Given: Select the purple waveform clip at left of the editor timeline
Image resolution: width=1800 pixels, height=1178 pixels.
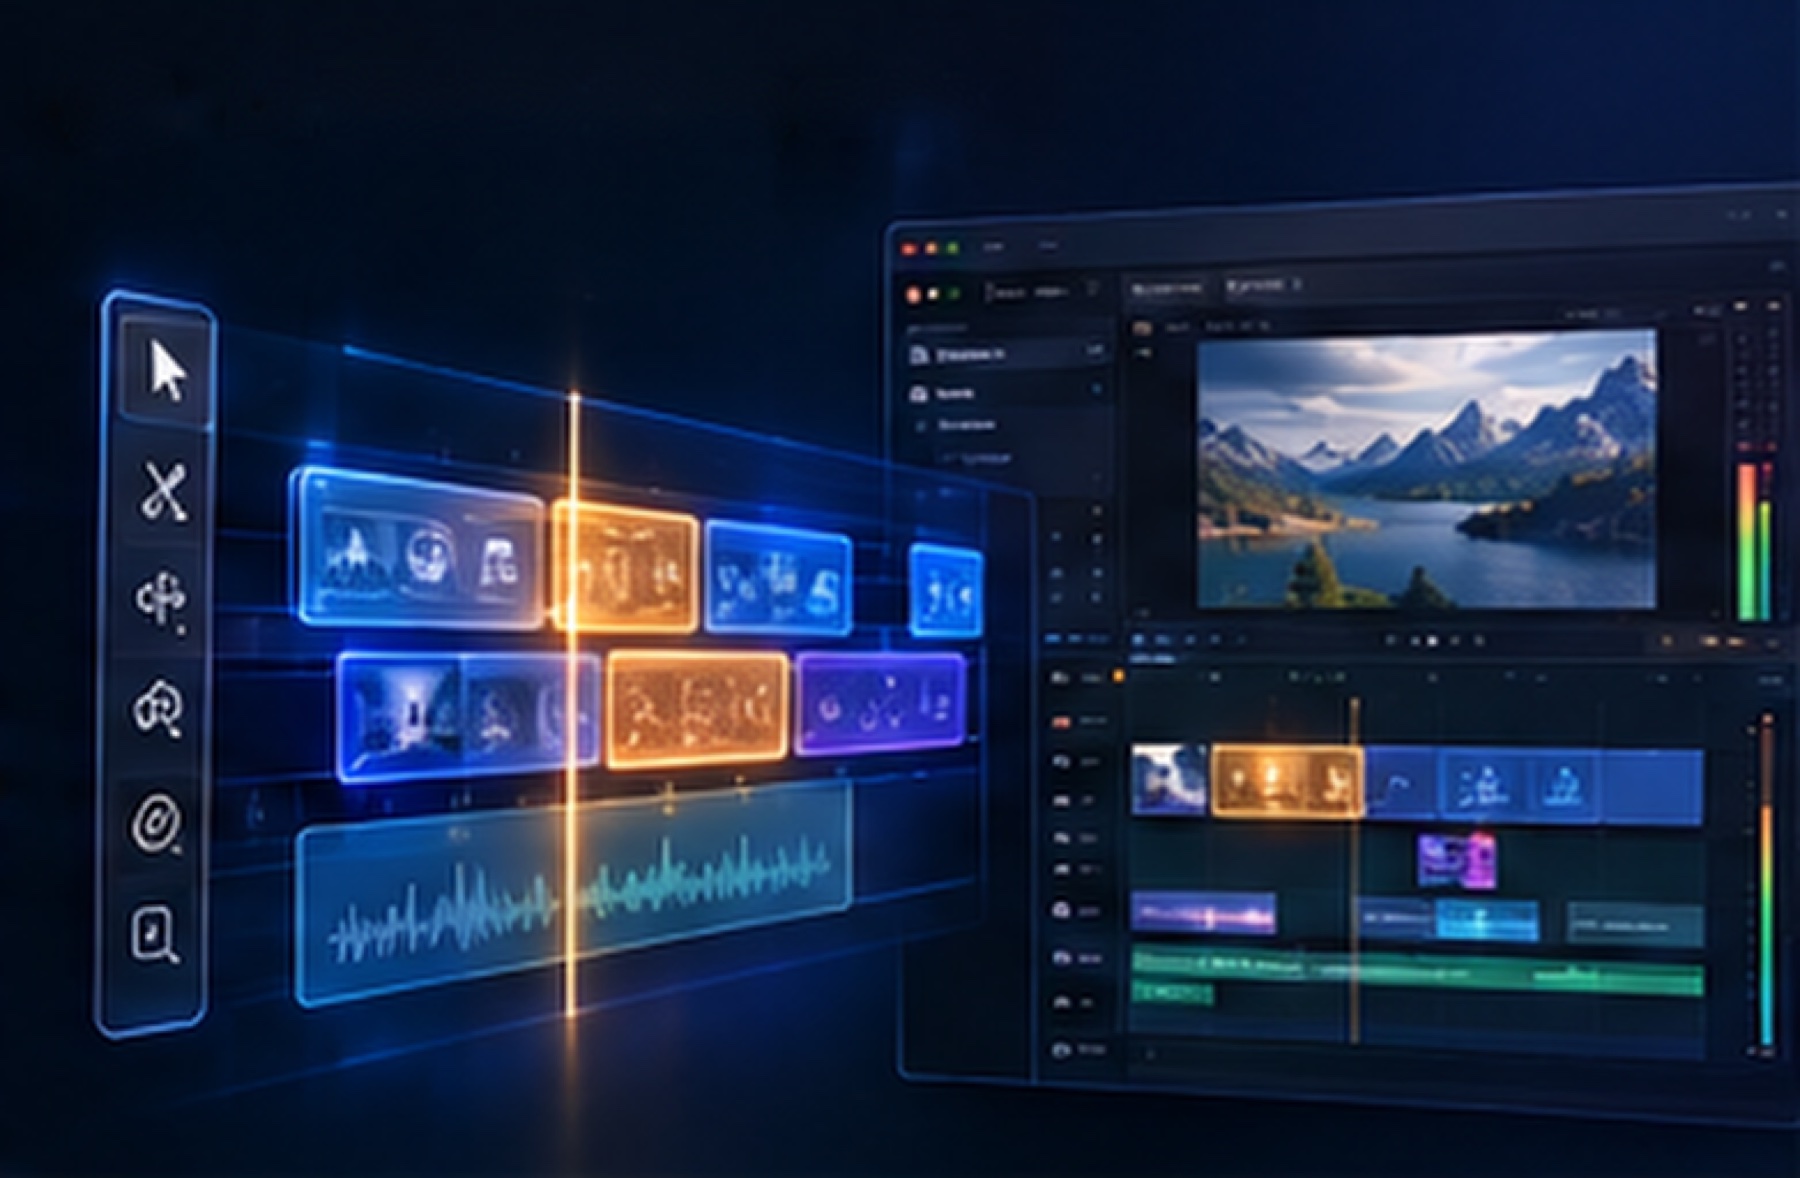Looking at the screenshot, I should (1203, 914).
